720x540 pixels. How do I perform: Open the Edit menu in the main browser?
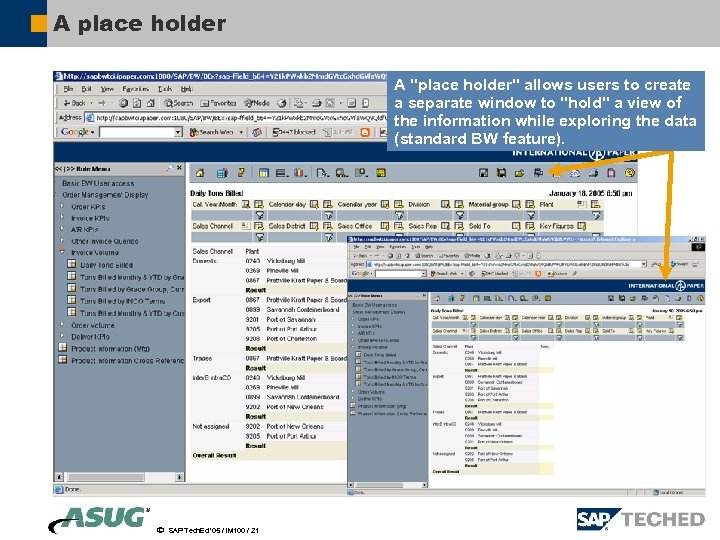tap(86, 89)
